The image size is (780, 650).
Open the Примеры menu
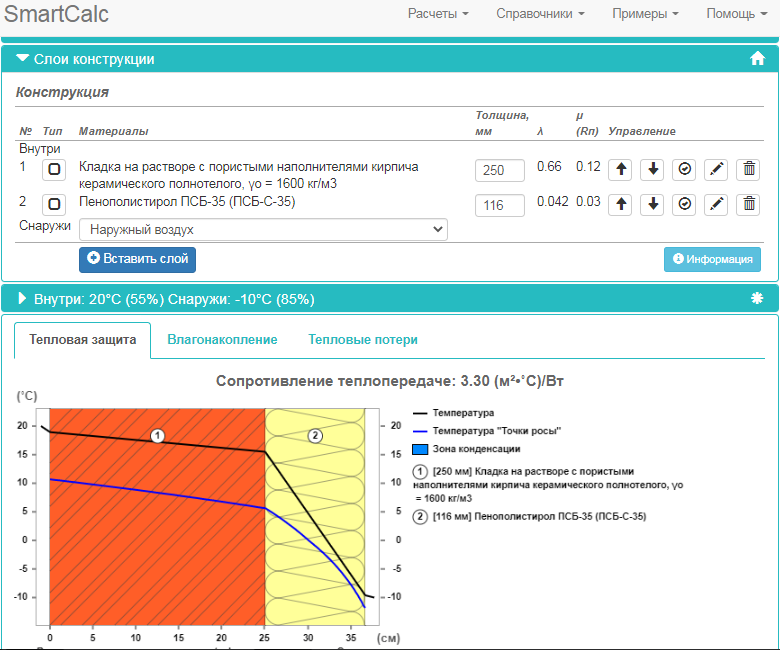645,13
